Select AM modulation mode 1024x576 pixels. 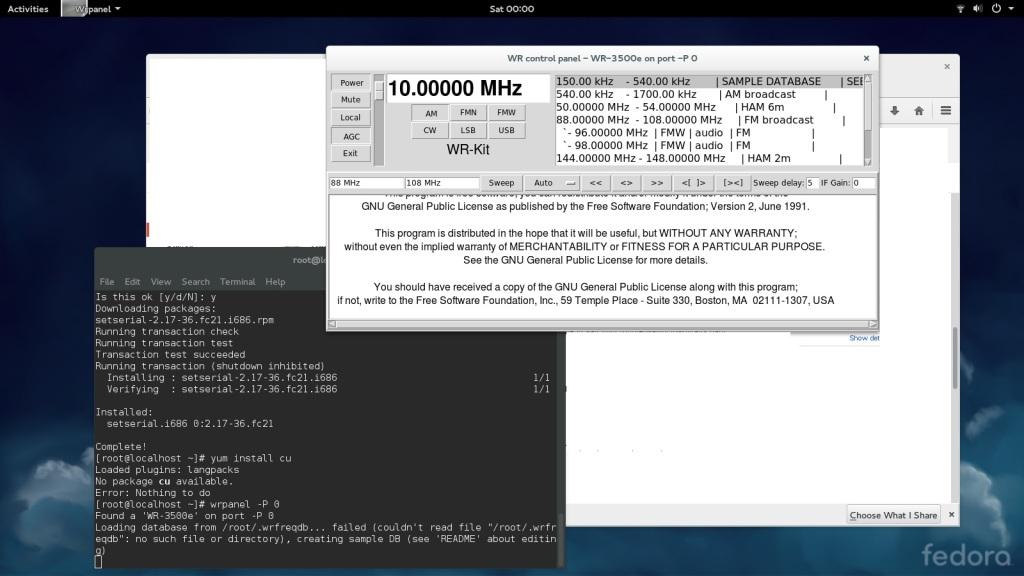(x=430, y=113)
